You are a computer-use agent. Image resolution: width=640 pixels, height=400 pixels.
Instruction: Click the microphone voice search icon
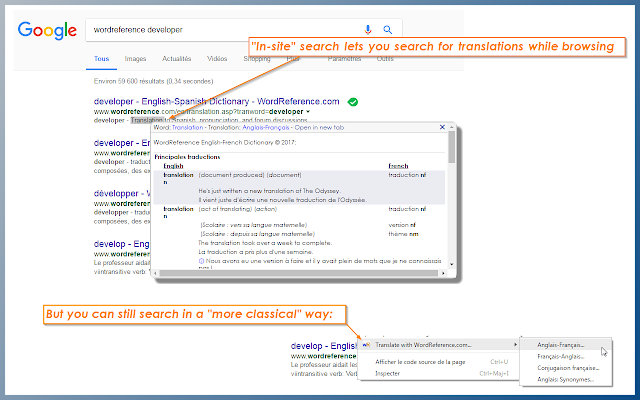click(368, 29)
